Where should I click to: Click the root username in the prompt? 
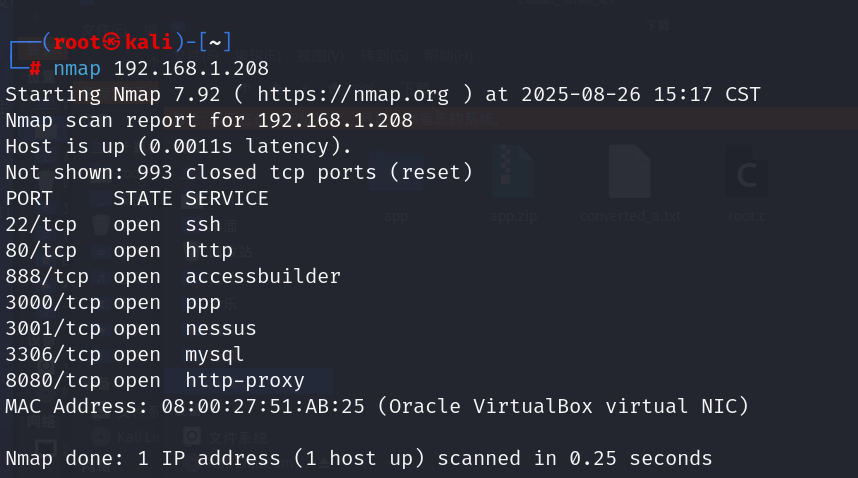coord(76,42)
